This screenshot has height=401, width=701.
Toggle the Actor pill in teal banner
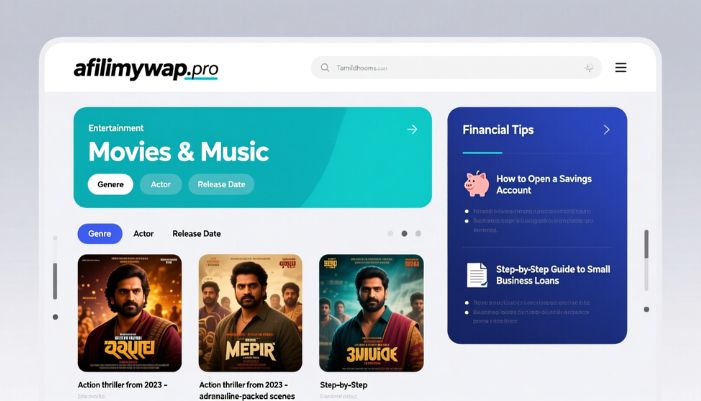(x=160, y=184)
